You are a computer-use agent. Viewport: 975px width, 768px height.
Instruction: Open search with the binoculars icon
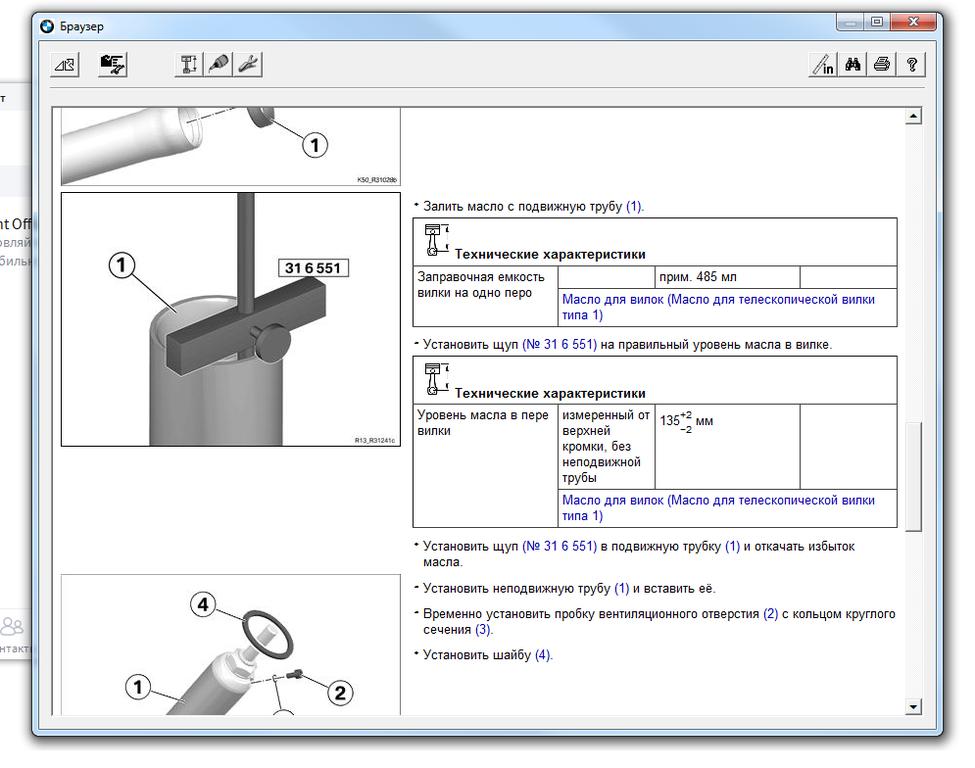click(853, 65)
